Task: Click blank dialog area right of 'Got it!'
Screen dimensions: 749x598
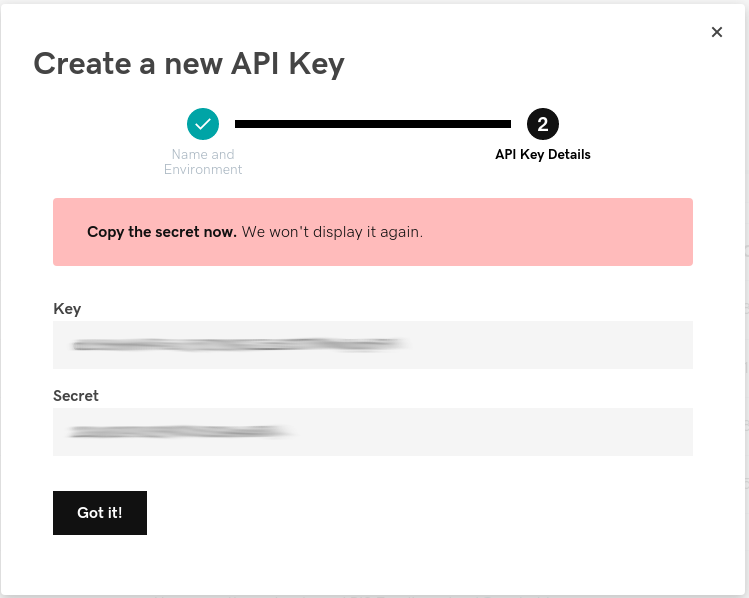Action: (x=420, y=513)
